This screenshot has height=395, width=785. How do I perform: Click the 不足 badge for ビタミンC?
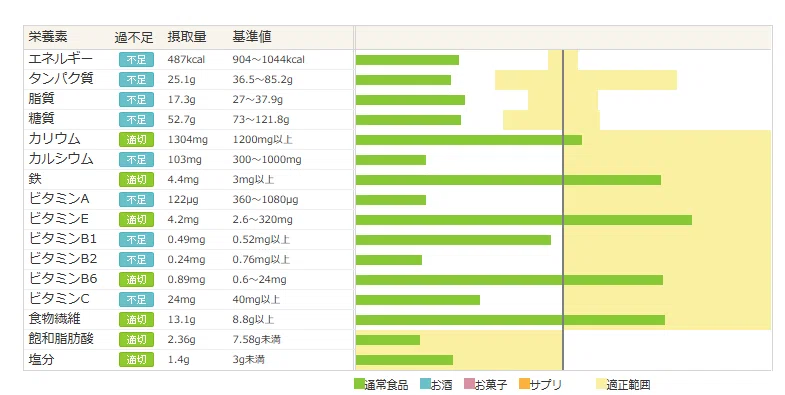point(136,299)
